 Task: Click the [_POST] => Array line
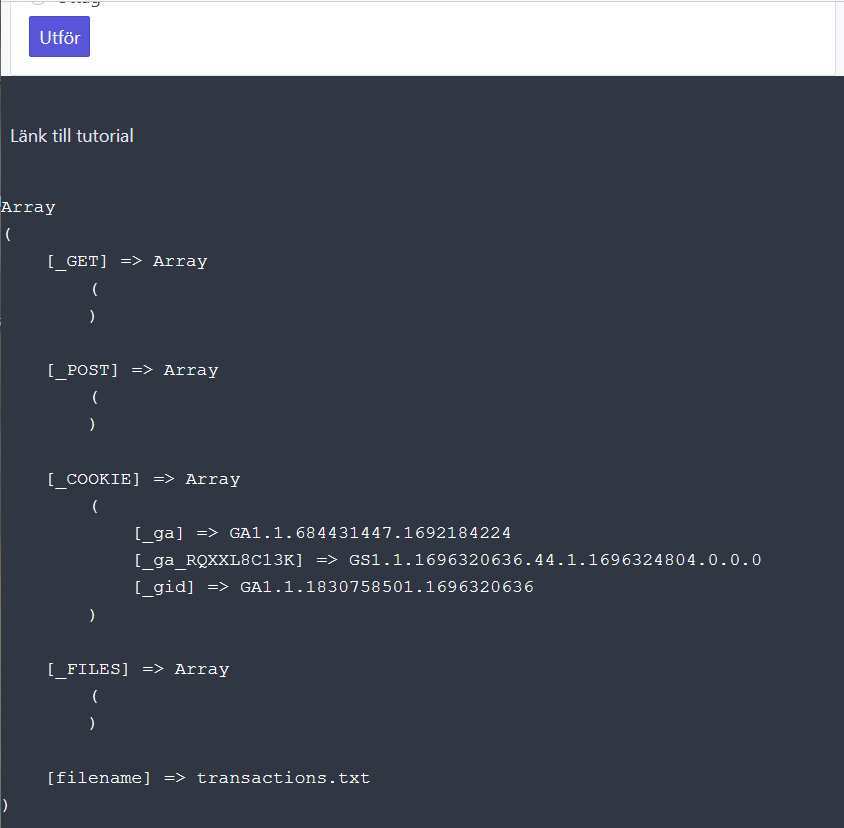pos(132,370)
